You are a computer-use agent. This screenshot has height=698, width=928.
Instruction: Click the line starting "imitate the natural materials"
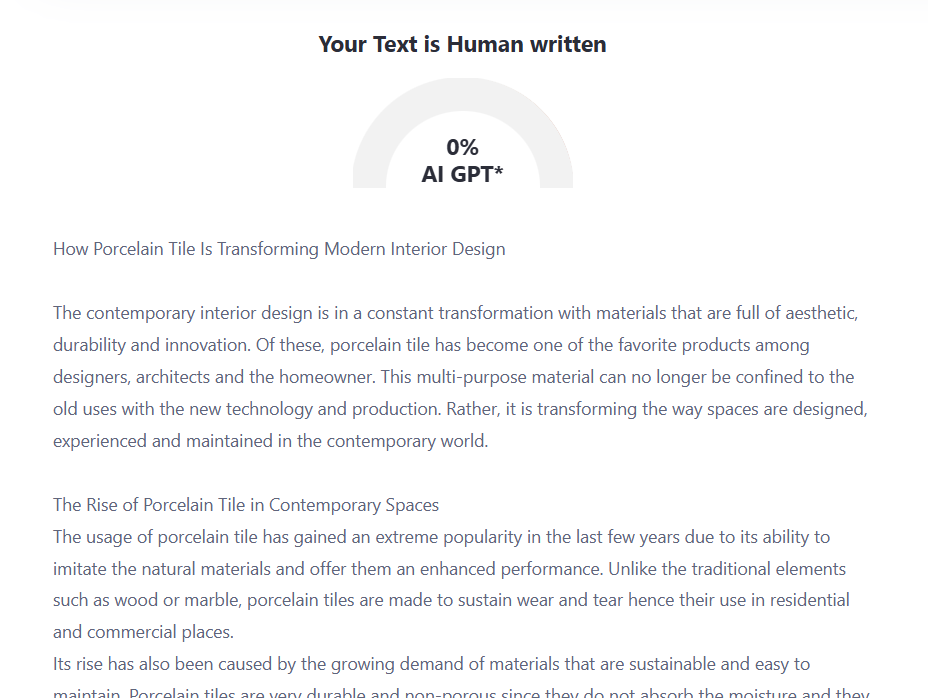(x=449, y=569)
